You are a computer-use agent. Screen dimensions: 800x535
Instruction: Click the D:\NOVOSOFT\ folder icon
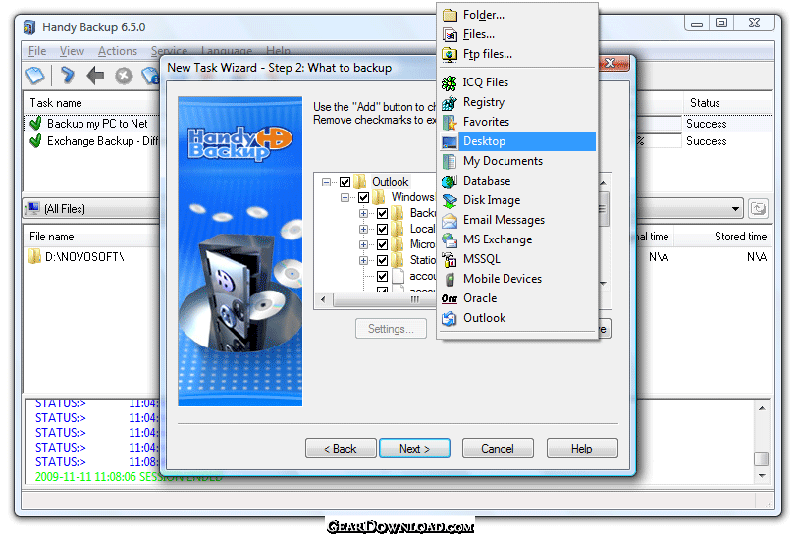click(34, 256)
